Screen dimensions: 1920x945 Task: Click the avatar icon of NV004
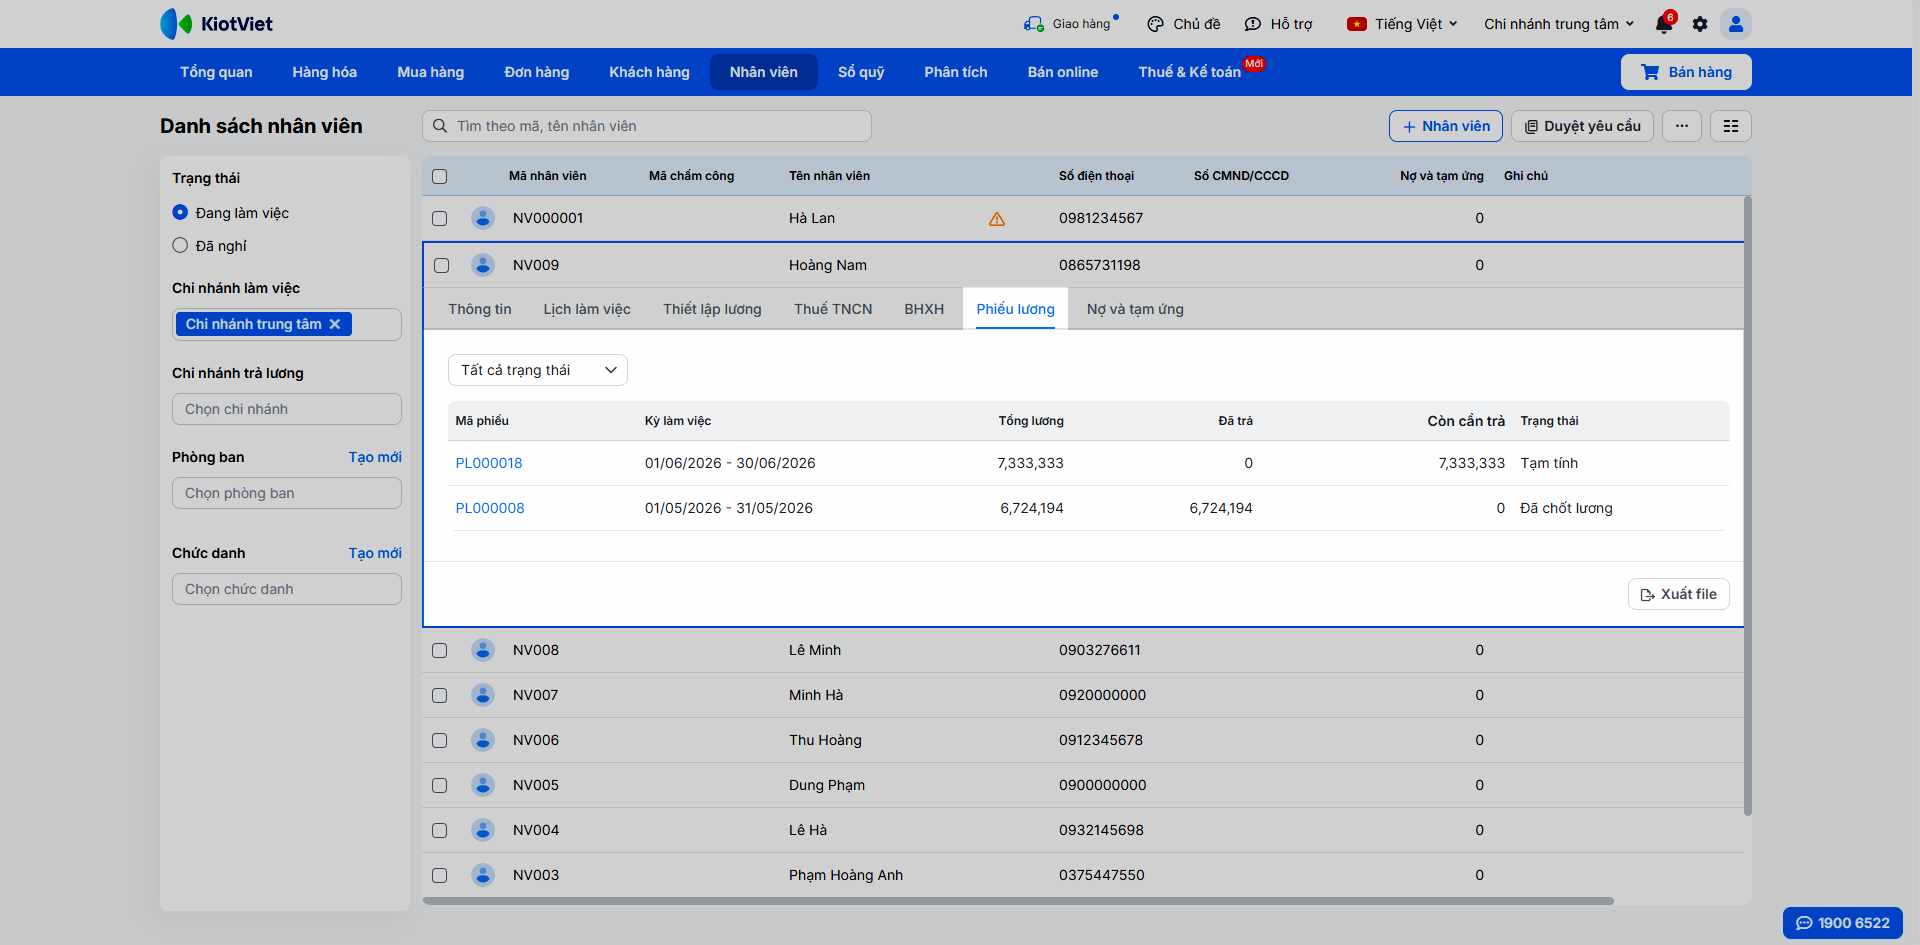click(x=483, y=830)
